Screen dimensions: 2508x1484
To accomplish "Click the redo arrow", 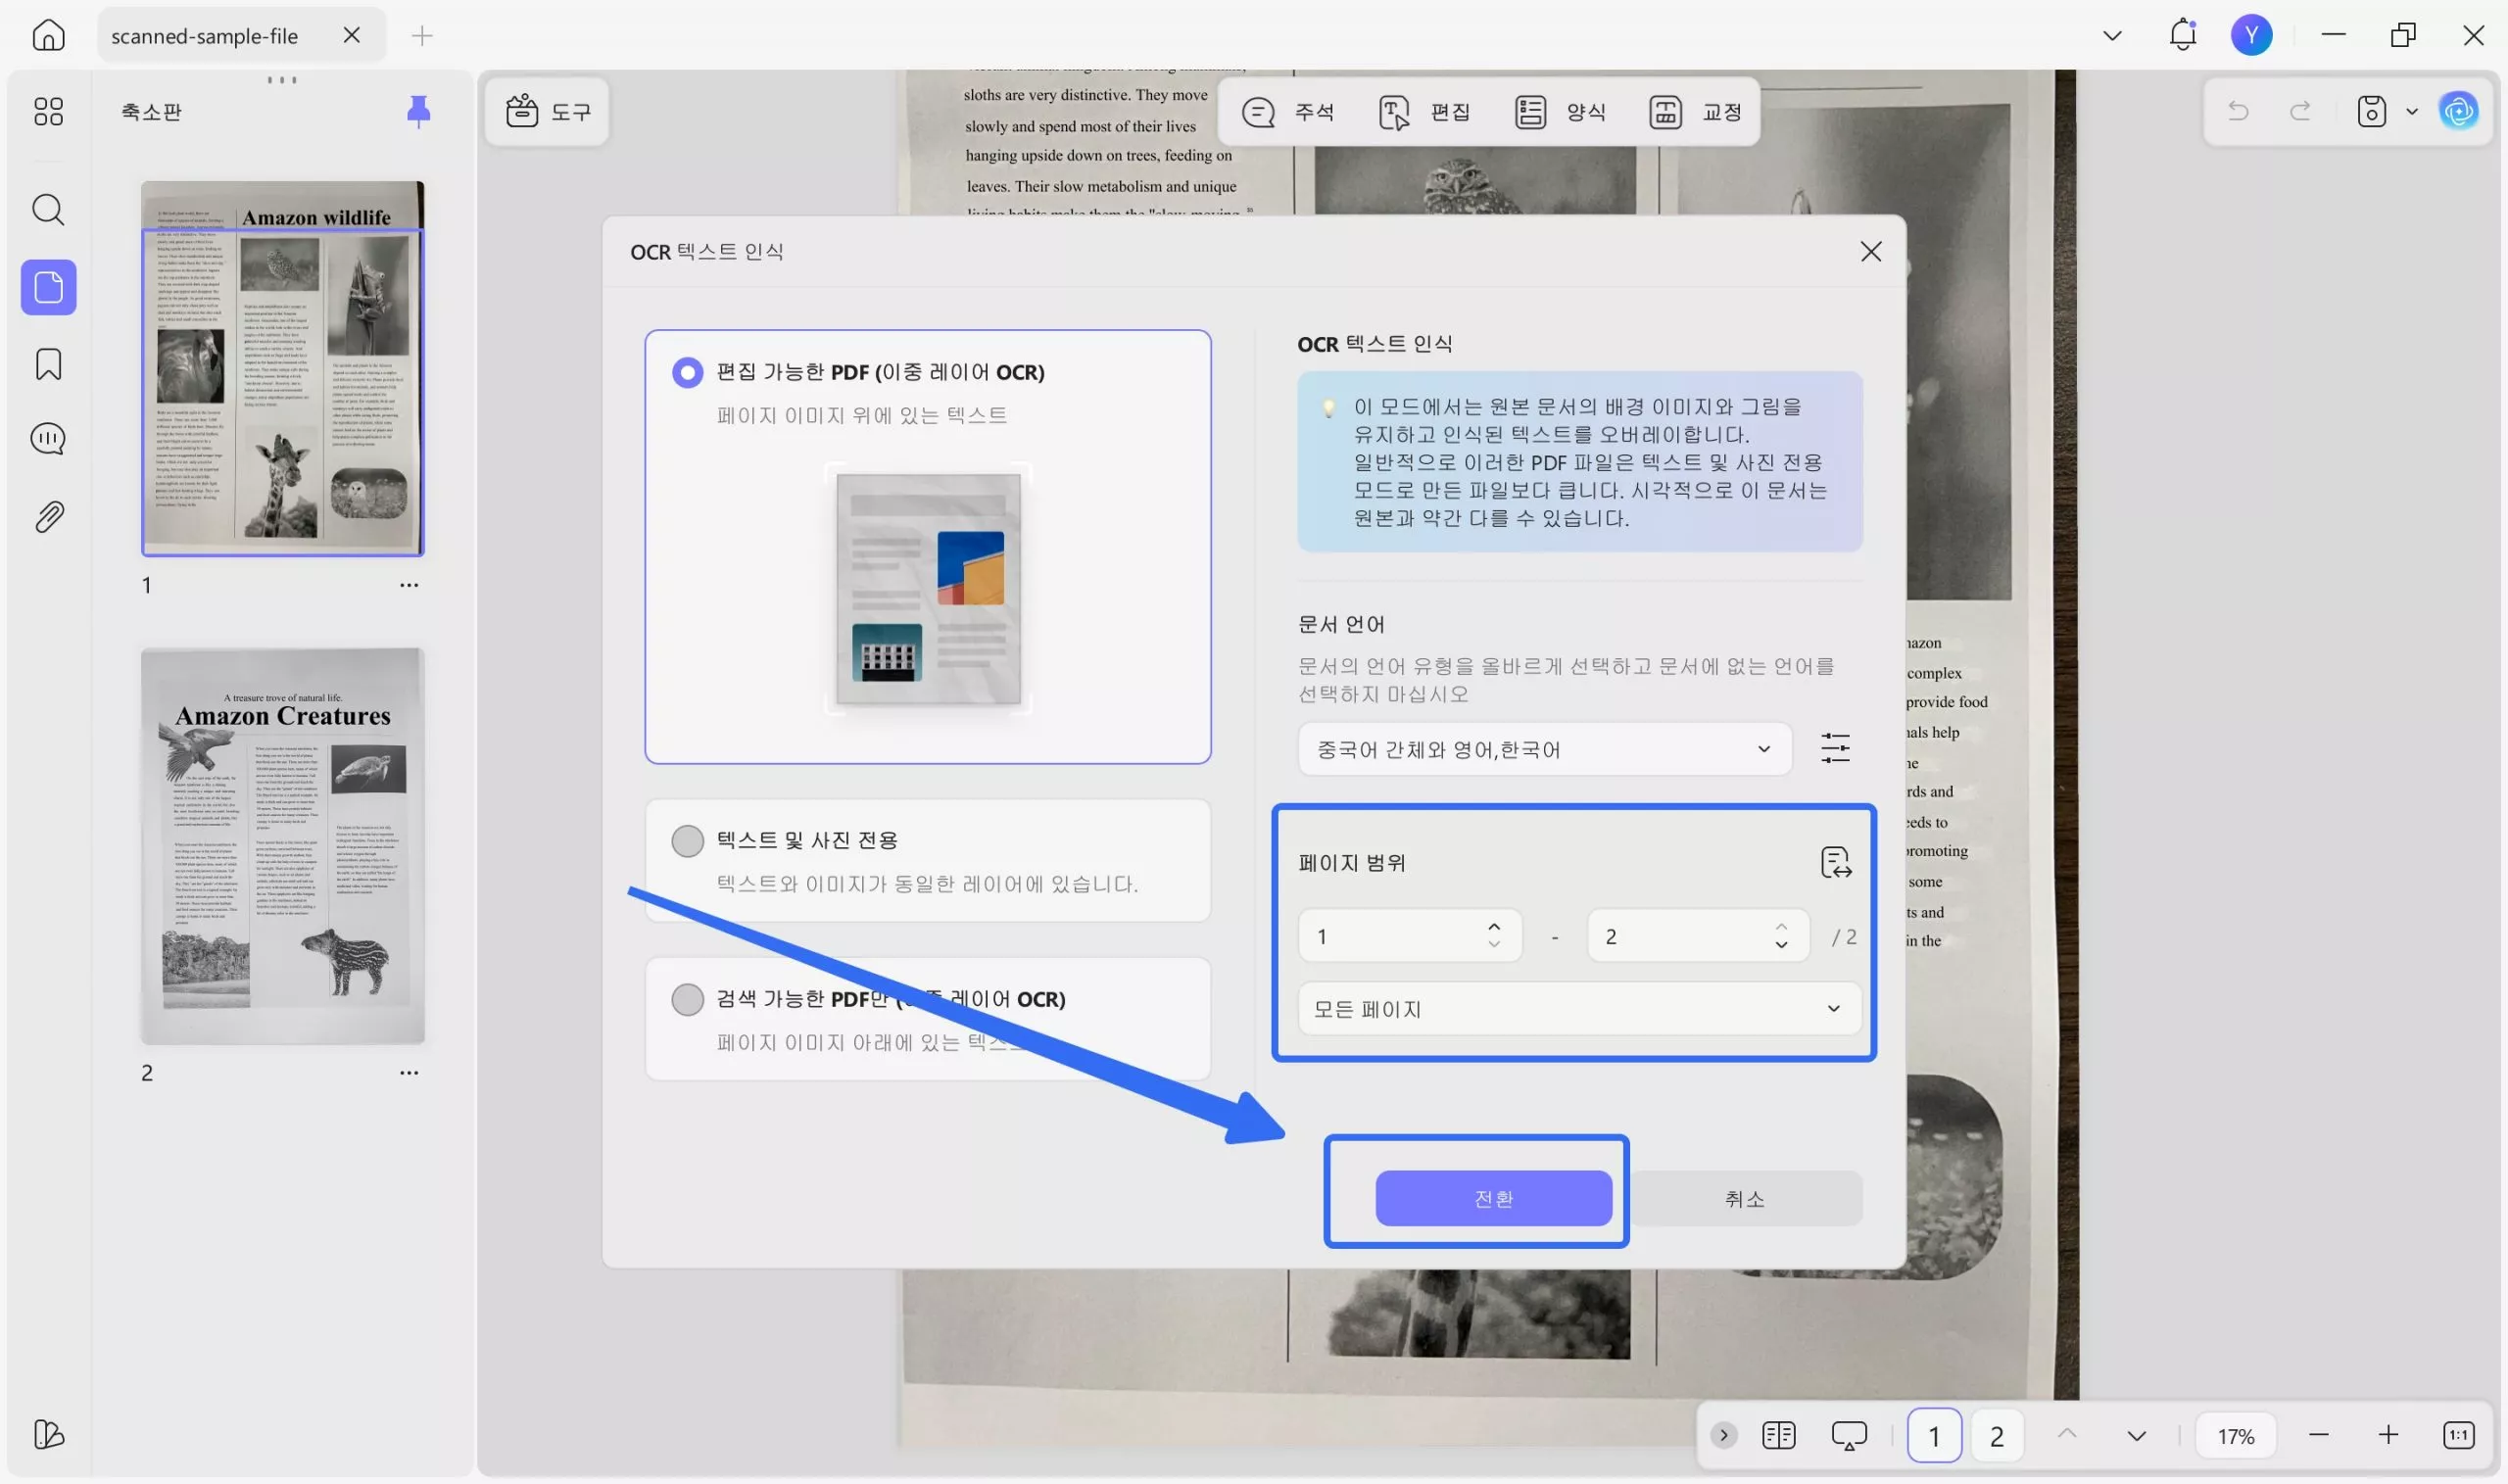I will (2300, 111).
